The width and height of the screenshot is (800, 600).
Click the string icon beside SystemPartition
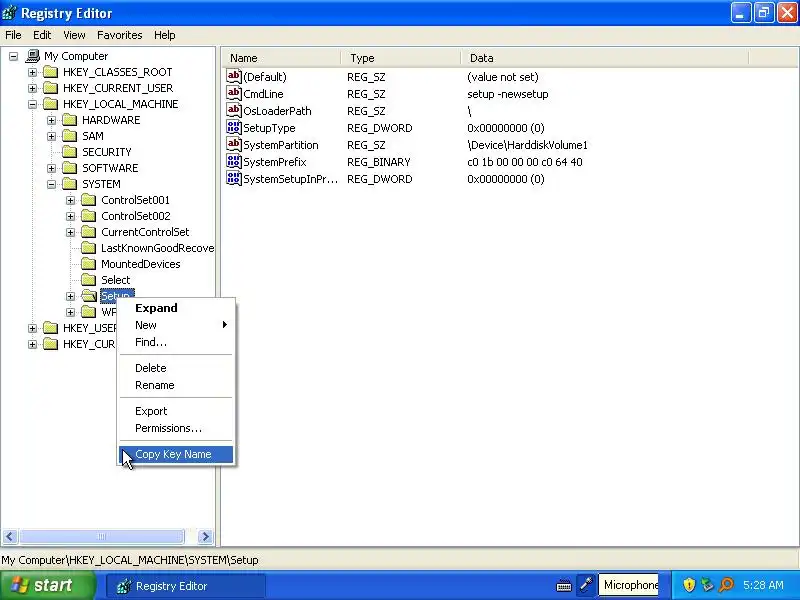tap(234, 144)
